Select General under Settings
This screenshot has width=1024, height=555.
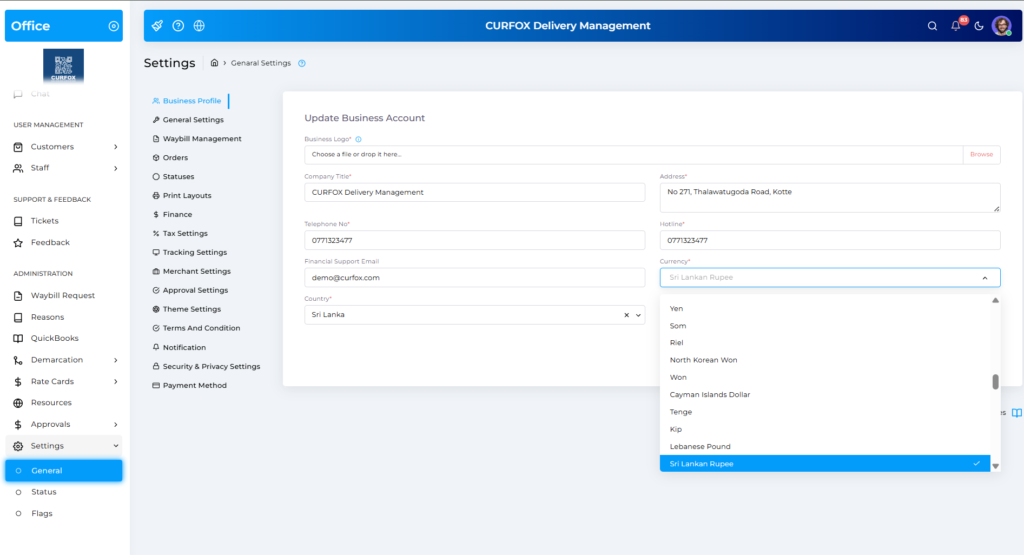(x=64, y=471)
